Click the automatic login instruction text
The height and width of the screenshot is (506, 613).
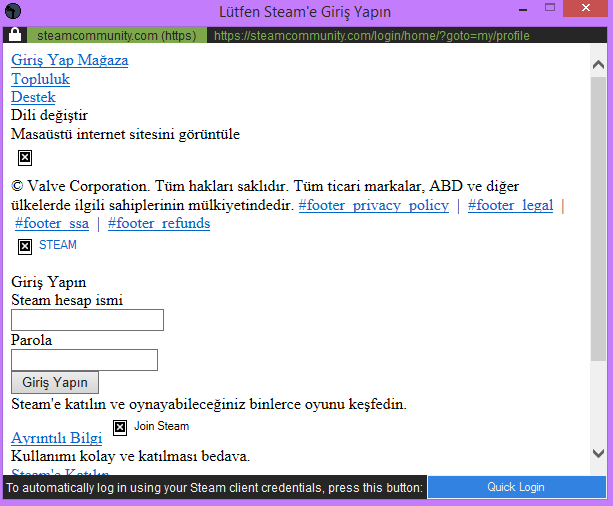coord(215,488)
